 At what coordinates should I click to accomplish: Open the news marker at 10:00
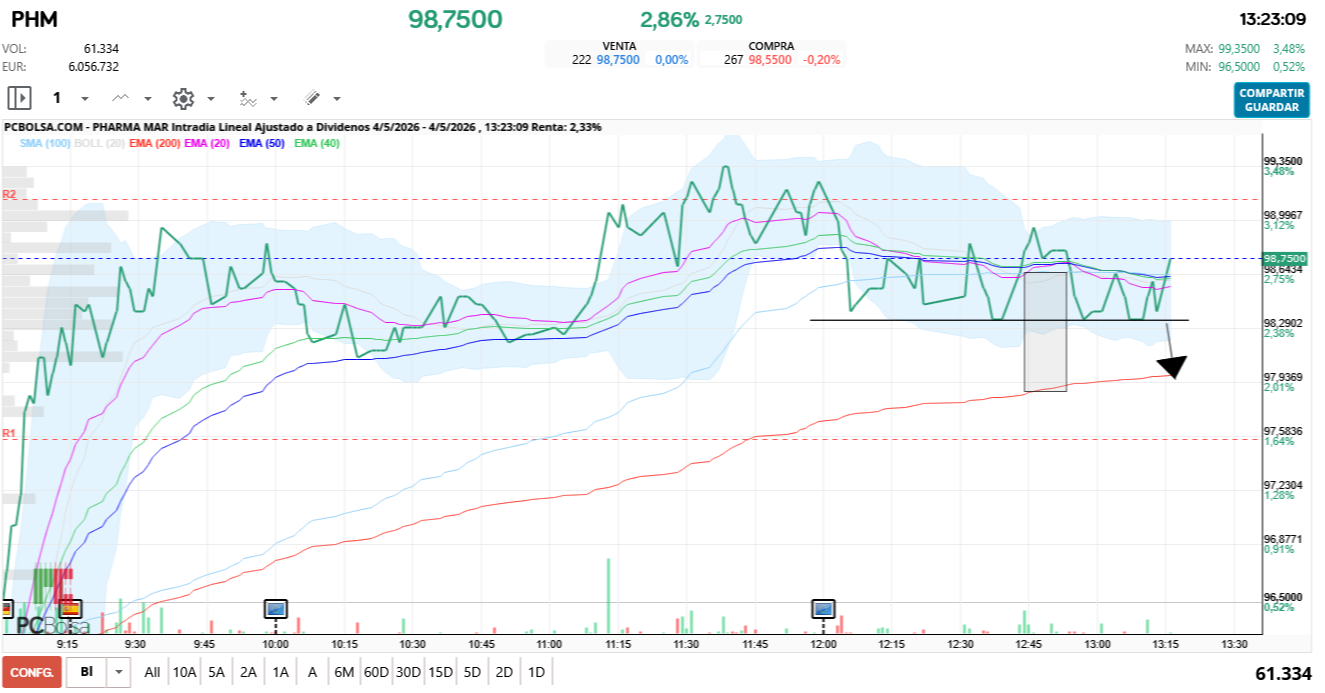(x=275, y=607)
